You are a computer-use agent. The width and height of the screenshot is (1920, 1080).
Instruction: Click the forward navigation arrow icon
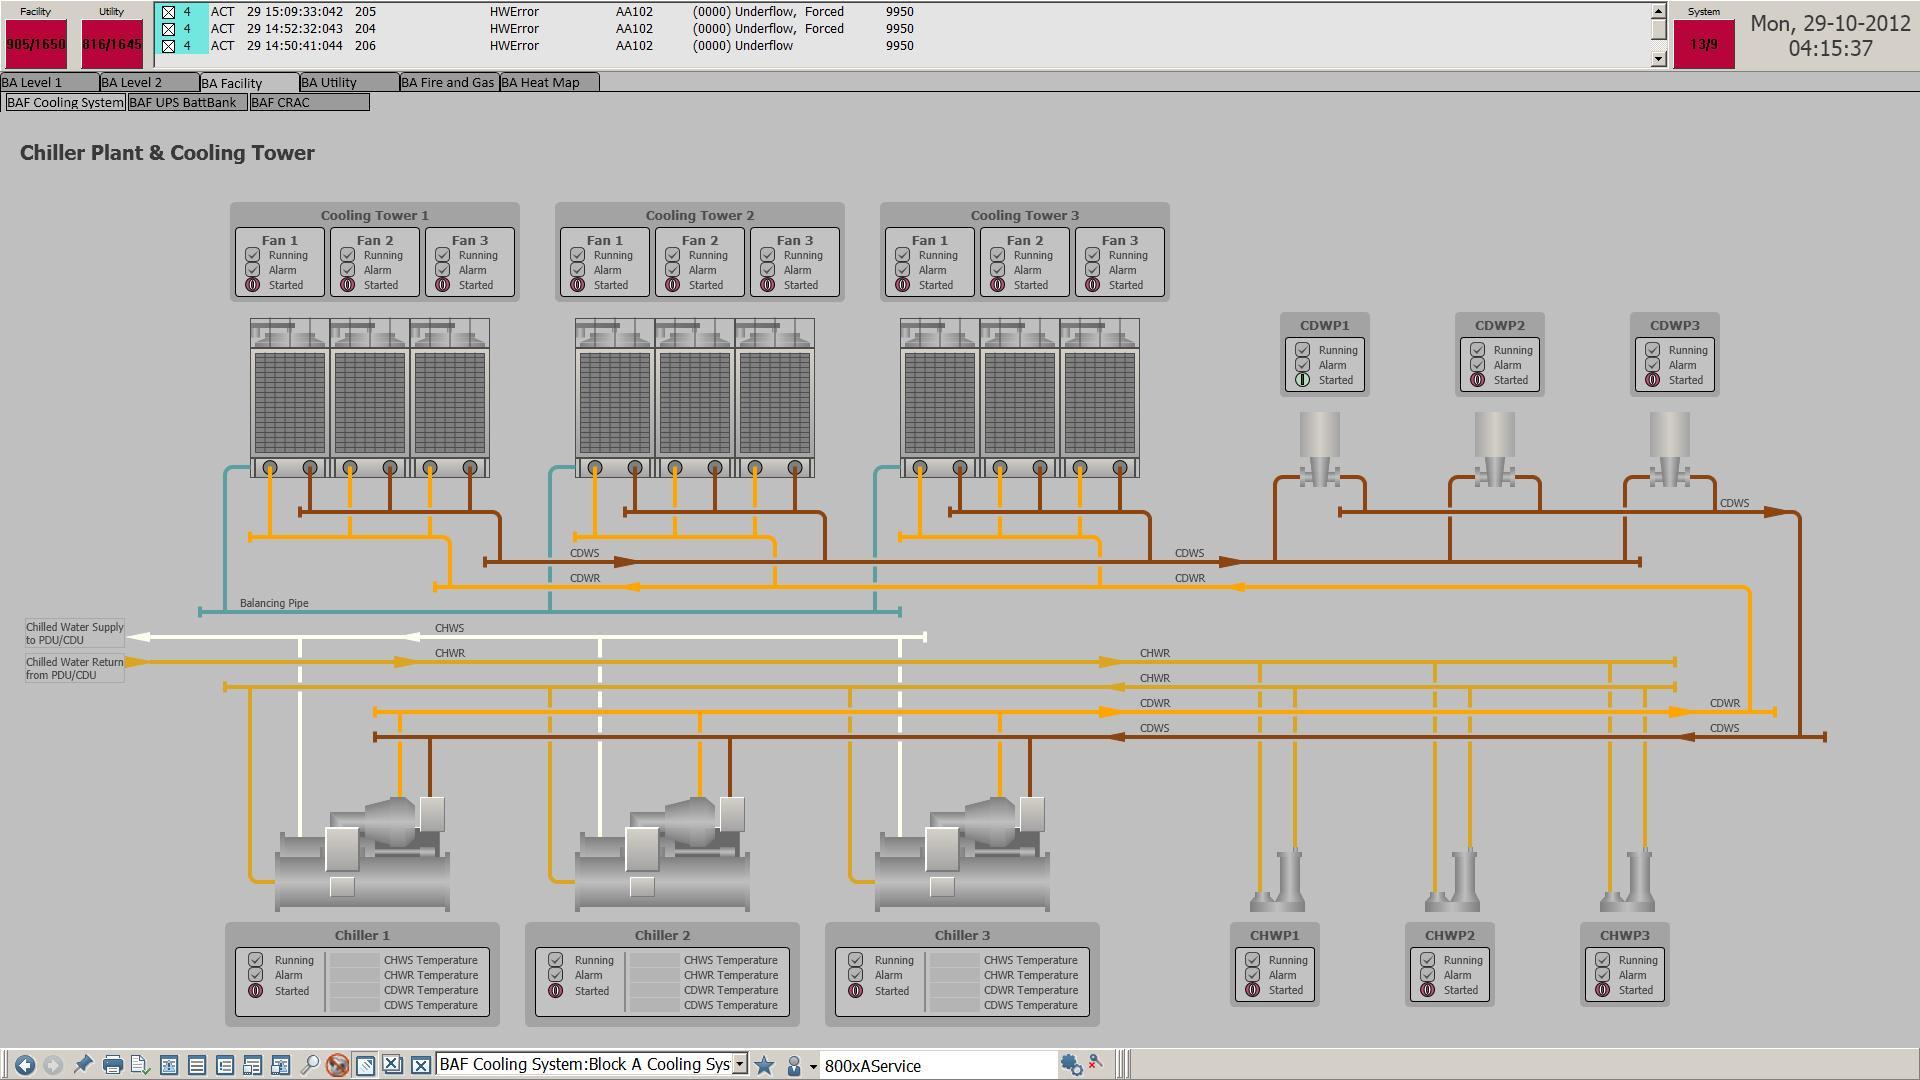[x=53, y=1065]
